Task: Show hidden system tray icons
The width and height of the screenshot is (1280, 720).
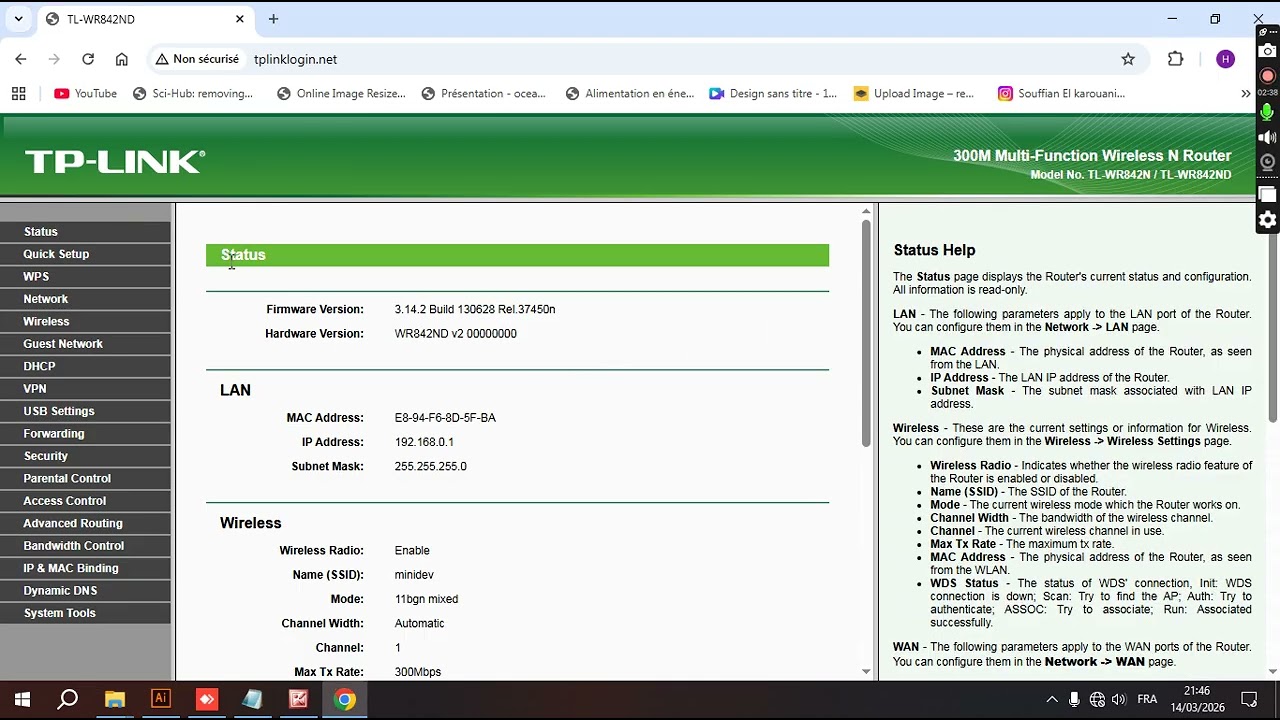Action: coord(1052,700)
